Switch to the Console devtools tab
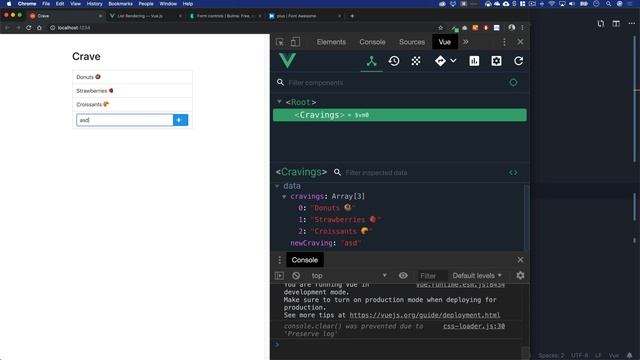 372,42
